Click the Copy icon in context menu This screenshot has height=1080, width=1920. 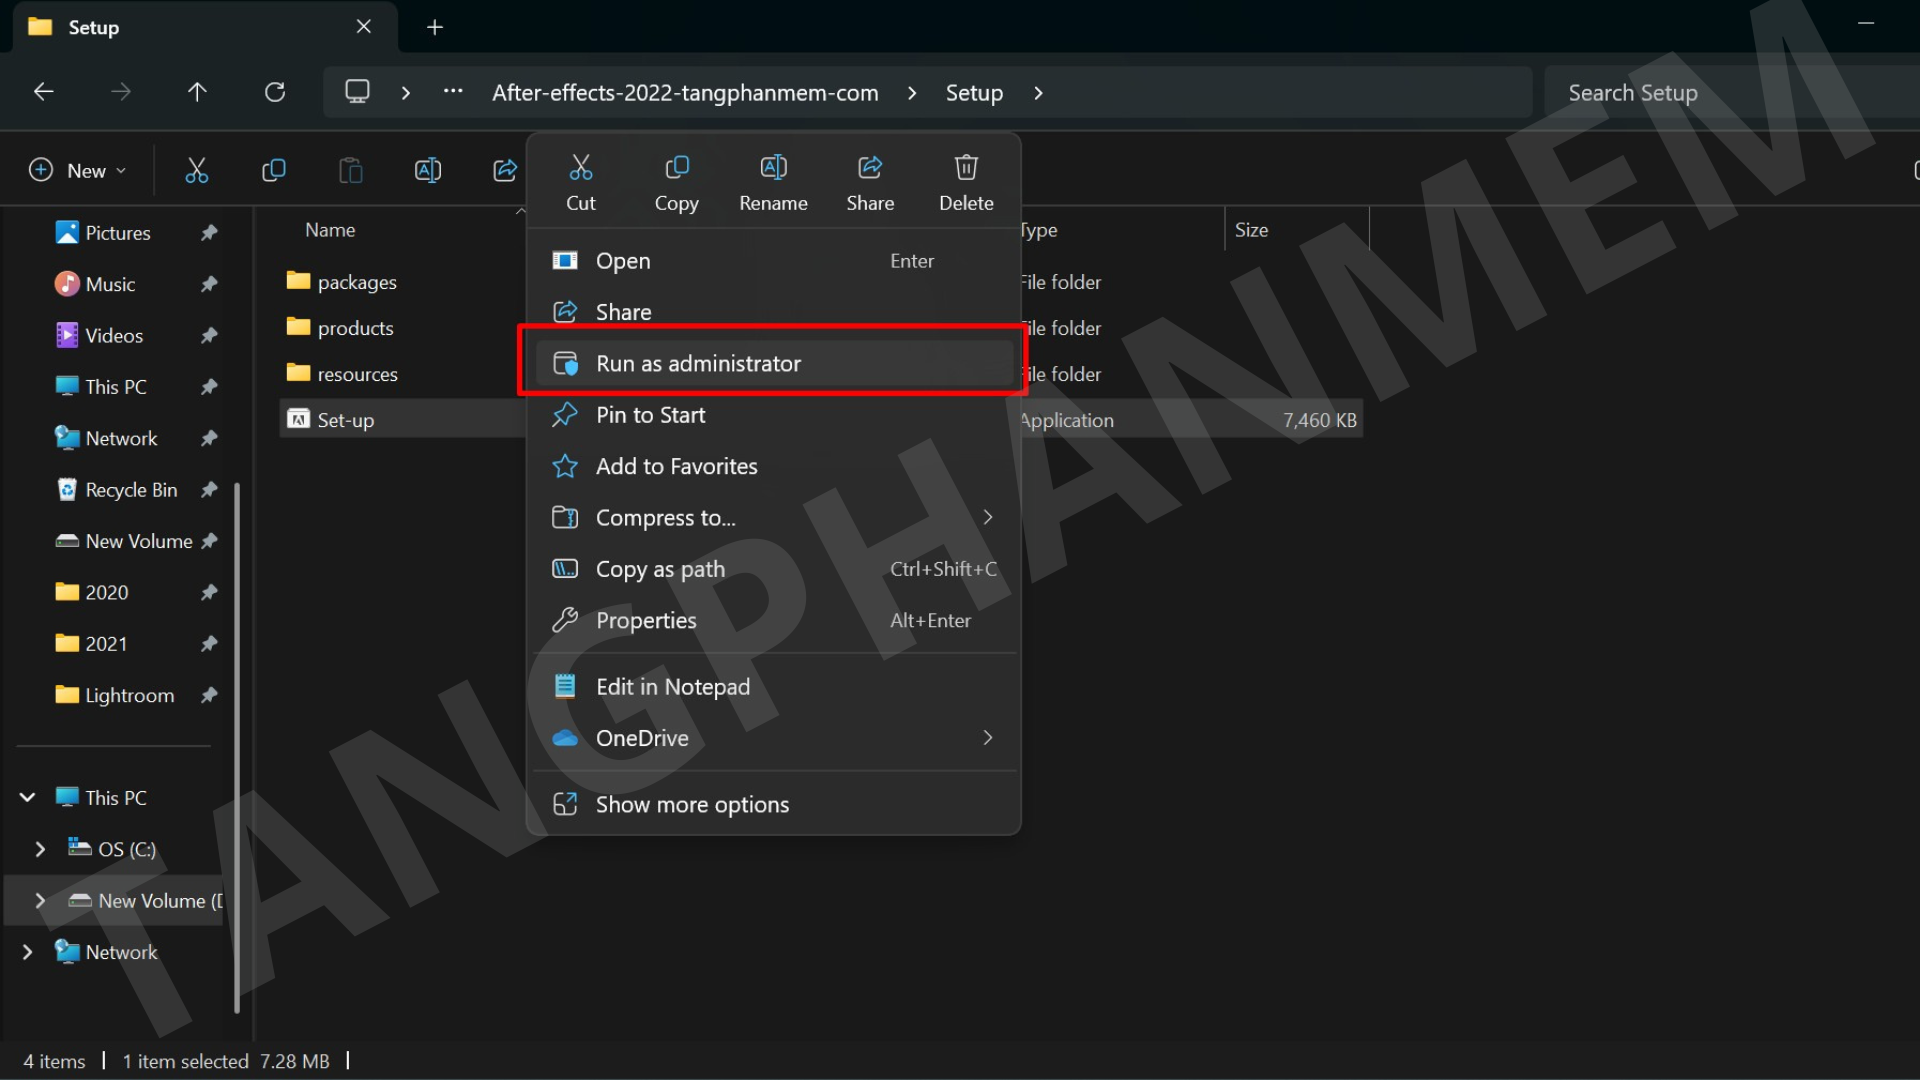(676, 183)
